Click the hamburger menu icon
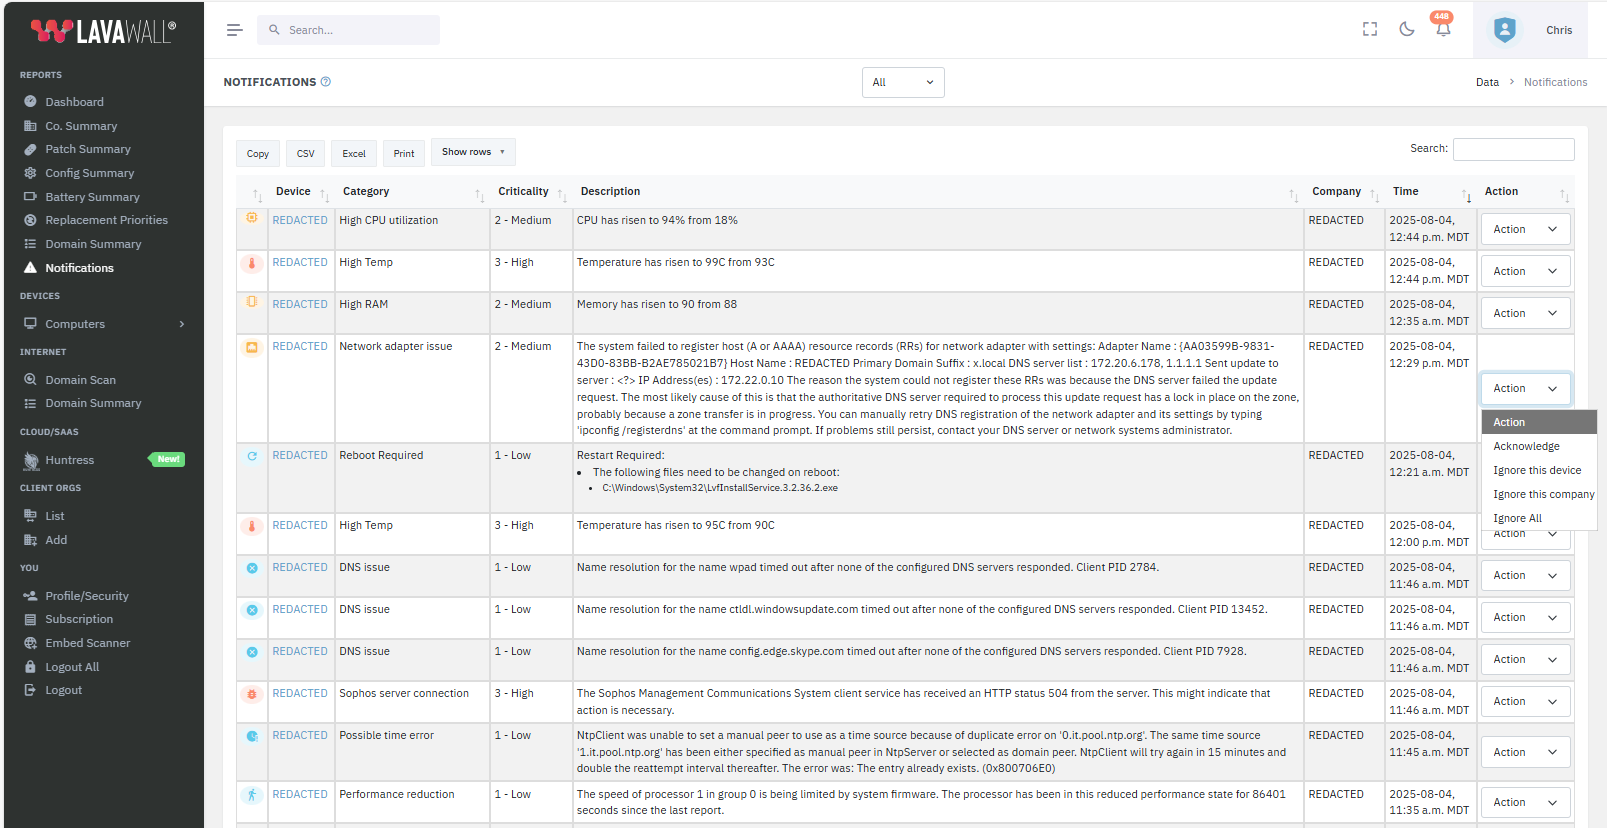This screenshot has height=828, width=1607. pos(235,30)
